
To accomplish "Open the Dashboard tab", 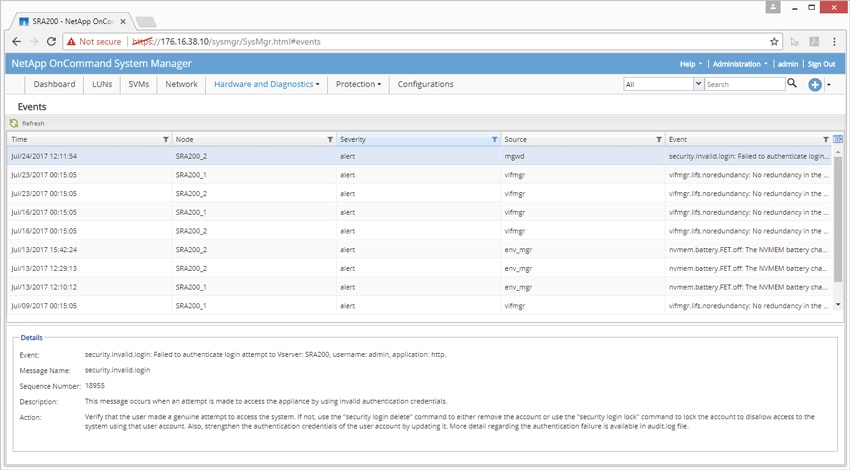I will (x=54, y=84).
